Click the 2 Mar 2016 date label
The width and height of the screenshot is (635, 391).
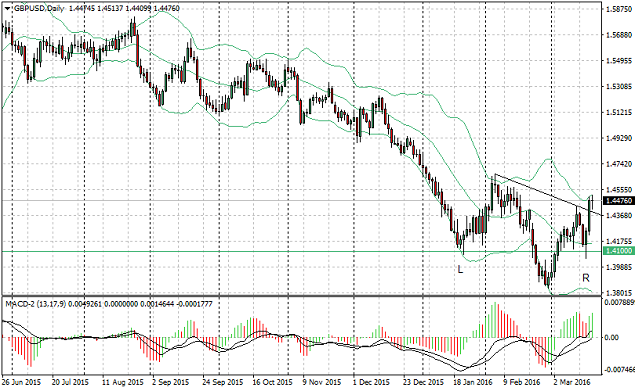(571, 382)
